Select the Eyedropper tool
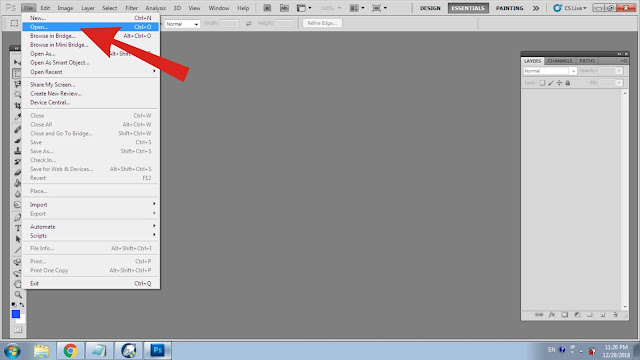 pyautogui.click(x=17, y=117)
